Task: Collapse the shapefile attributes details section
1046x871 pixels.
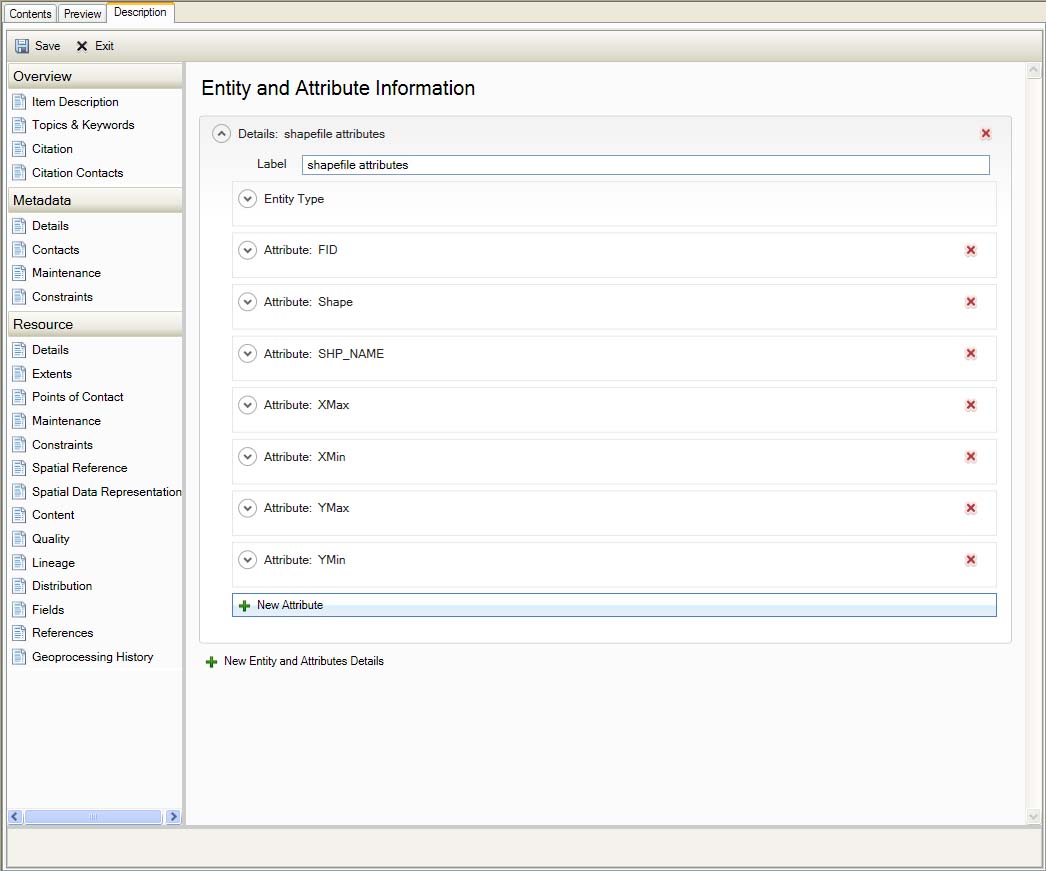Action: click(x=222, y=134)
